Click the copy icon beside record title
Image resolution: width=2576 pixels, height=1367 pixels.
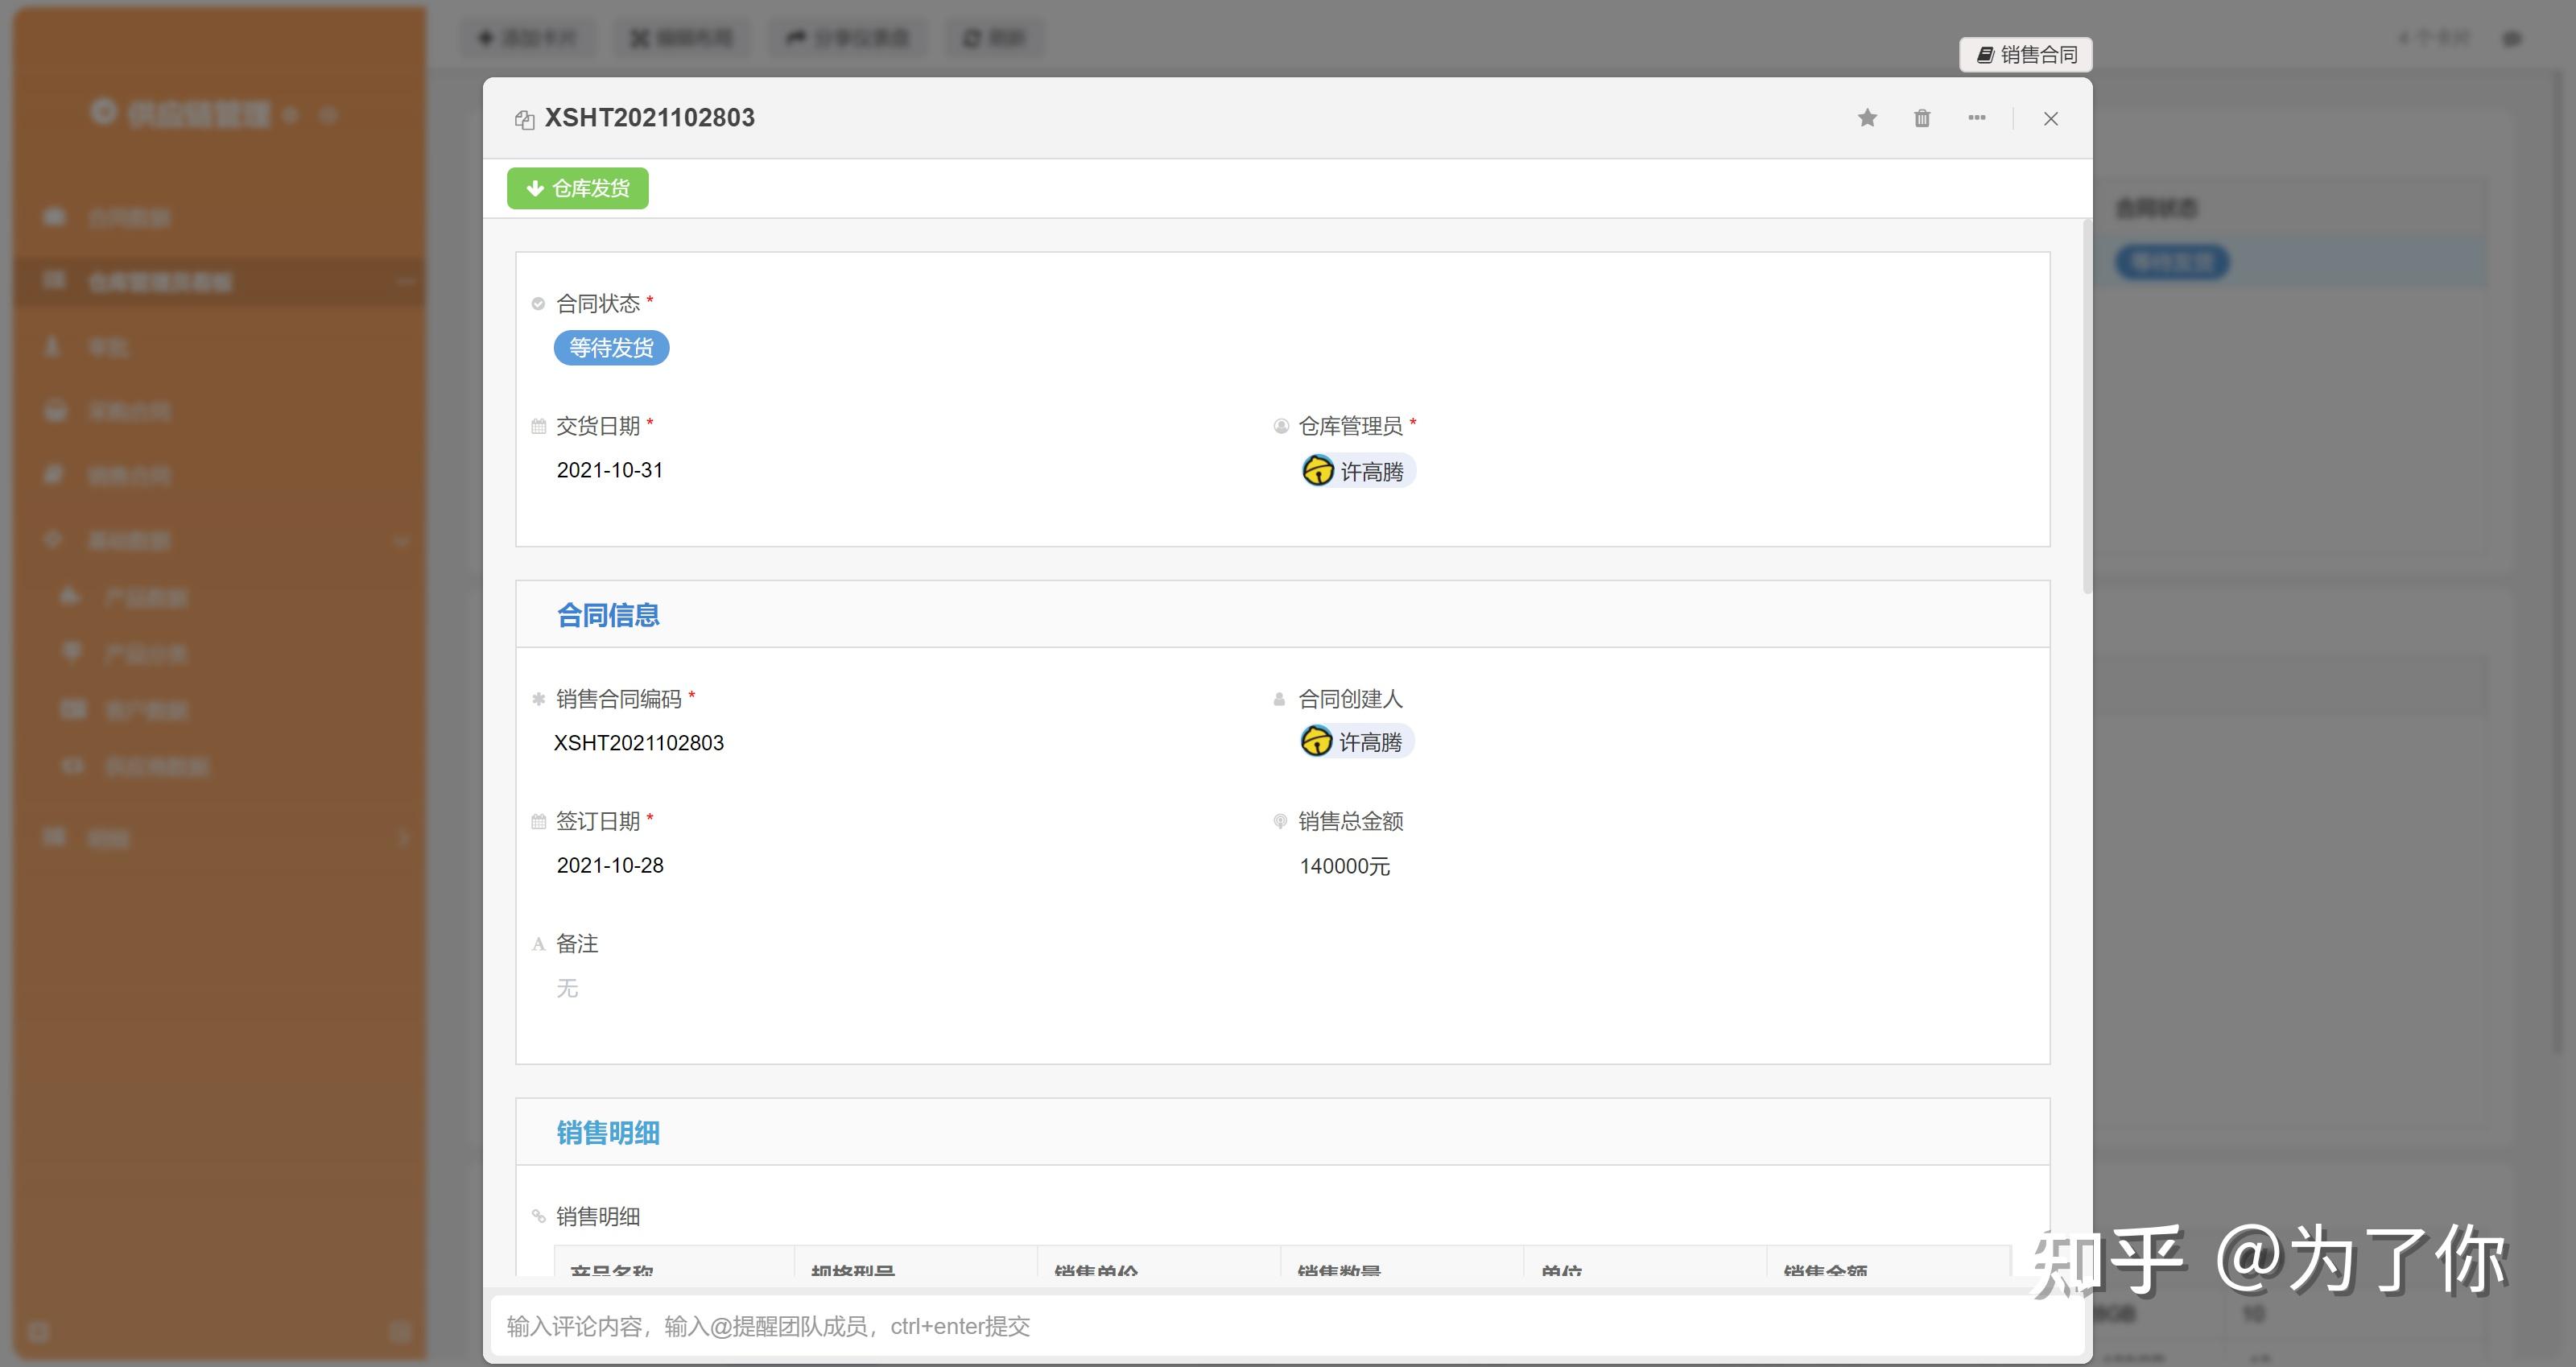pos(524,120)
